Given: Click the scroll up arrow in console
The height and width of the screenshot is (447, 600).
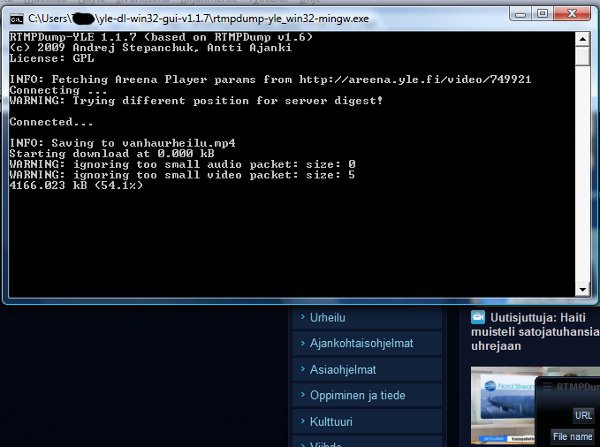Looking at the screenshot, I should pos(582,39).
